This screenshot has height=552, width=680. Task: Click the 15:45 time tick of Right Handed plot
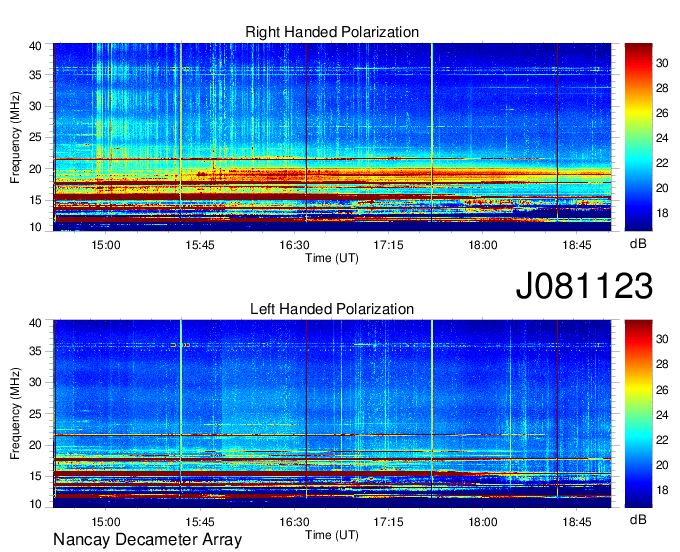click(200, 245)
